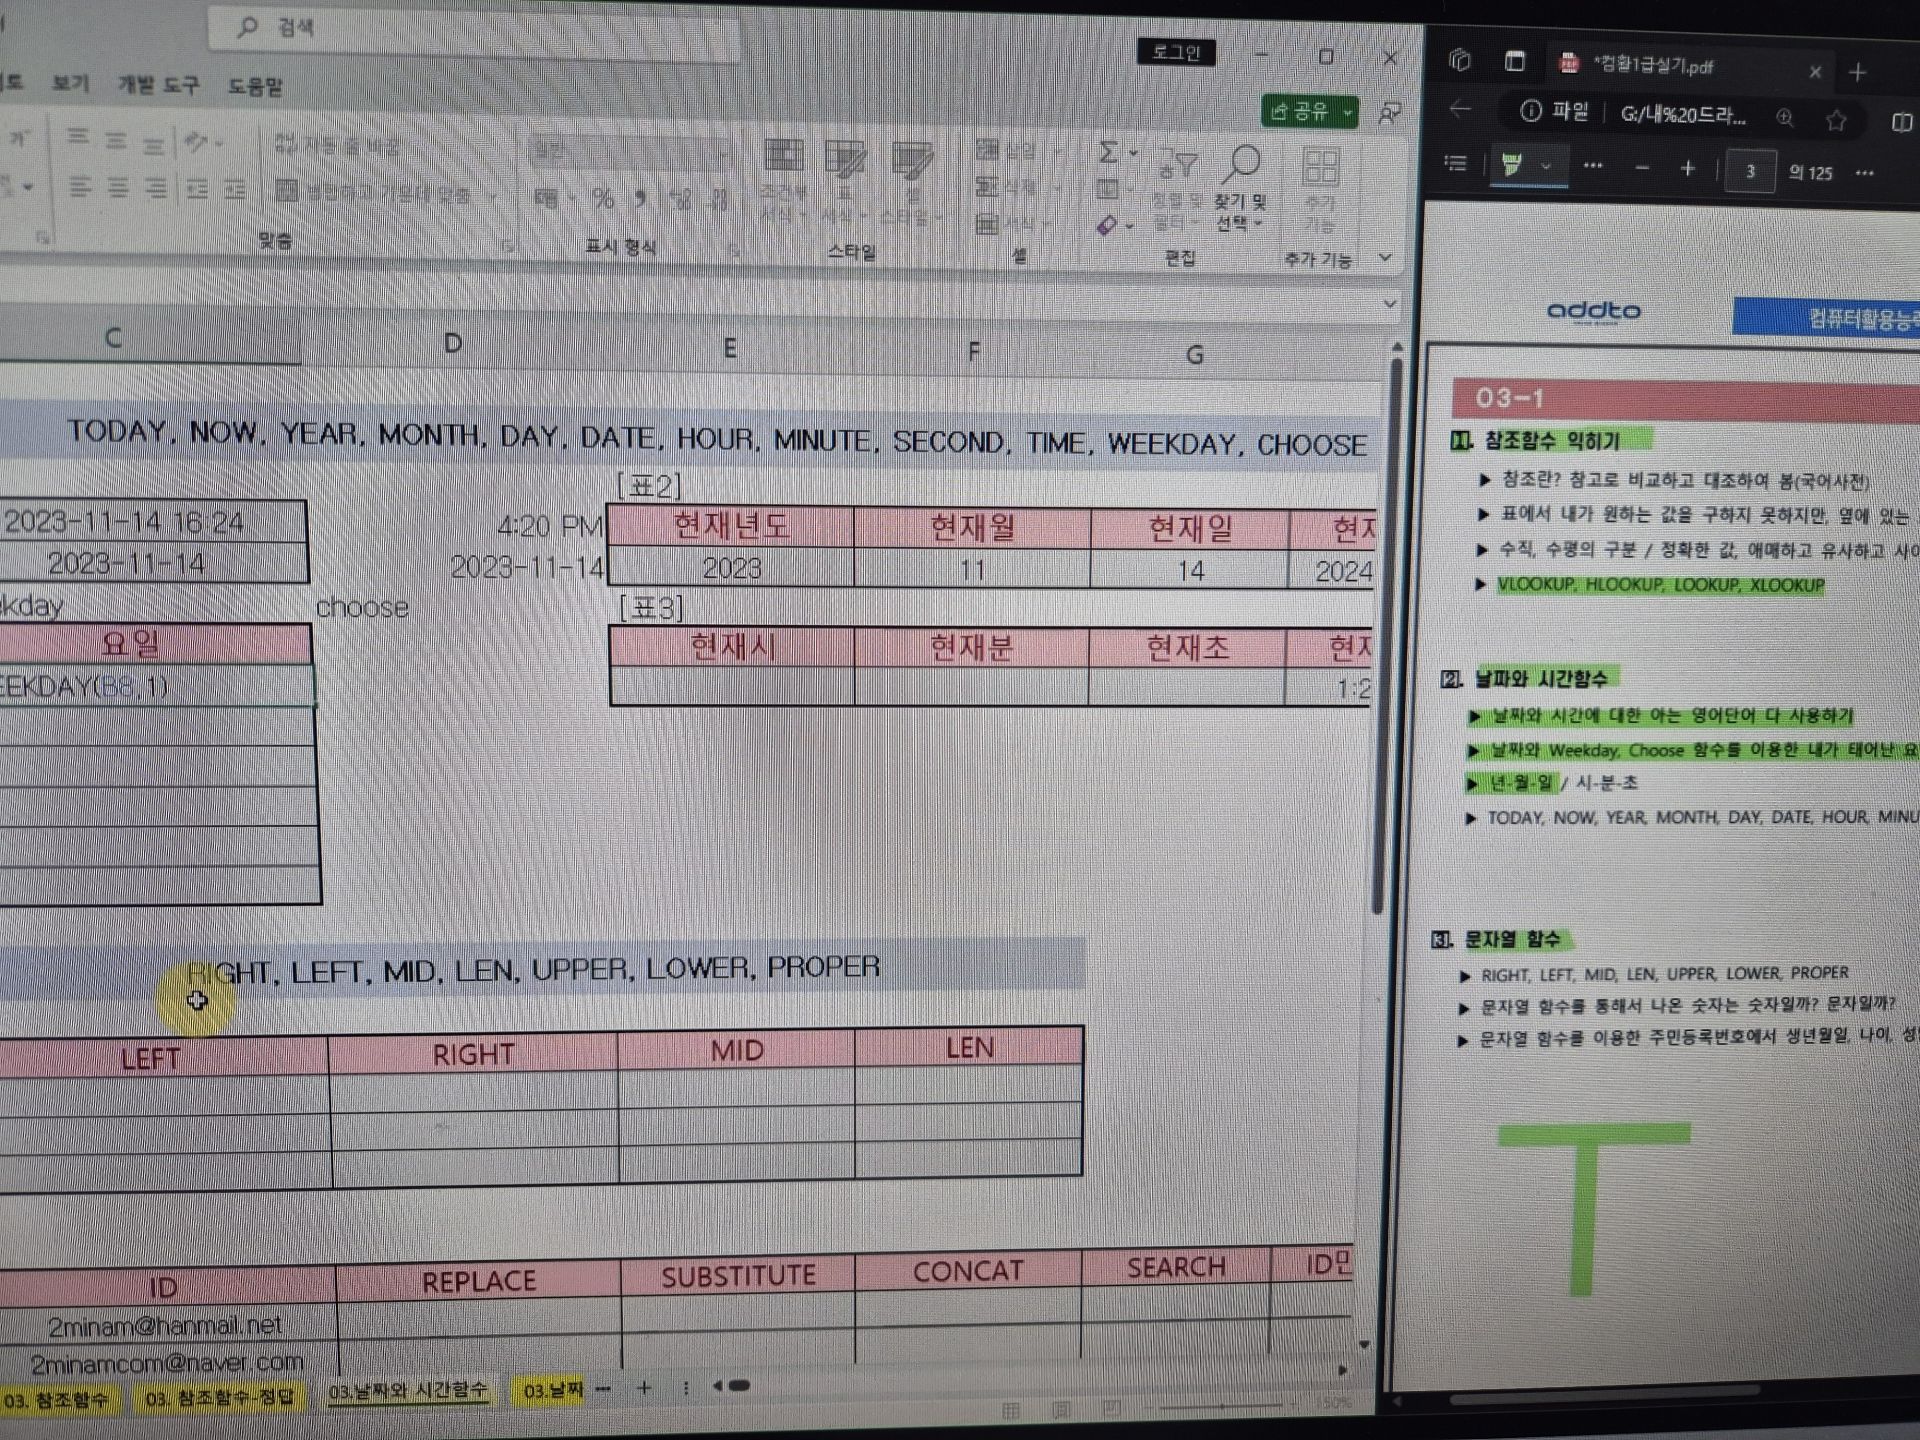Select PDF highlighter pen tool

1512,166
